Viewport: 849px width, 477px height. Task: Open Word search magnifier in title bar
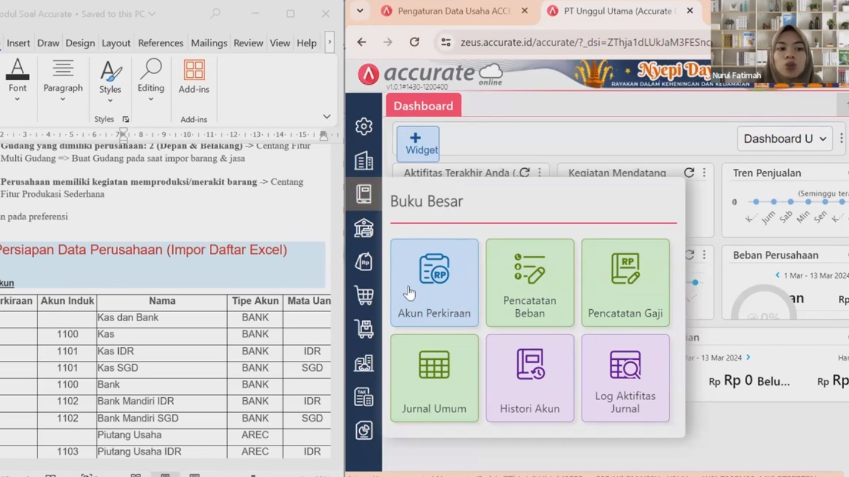tap(215, 13)
